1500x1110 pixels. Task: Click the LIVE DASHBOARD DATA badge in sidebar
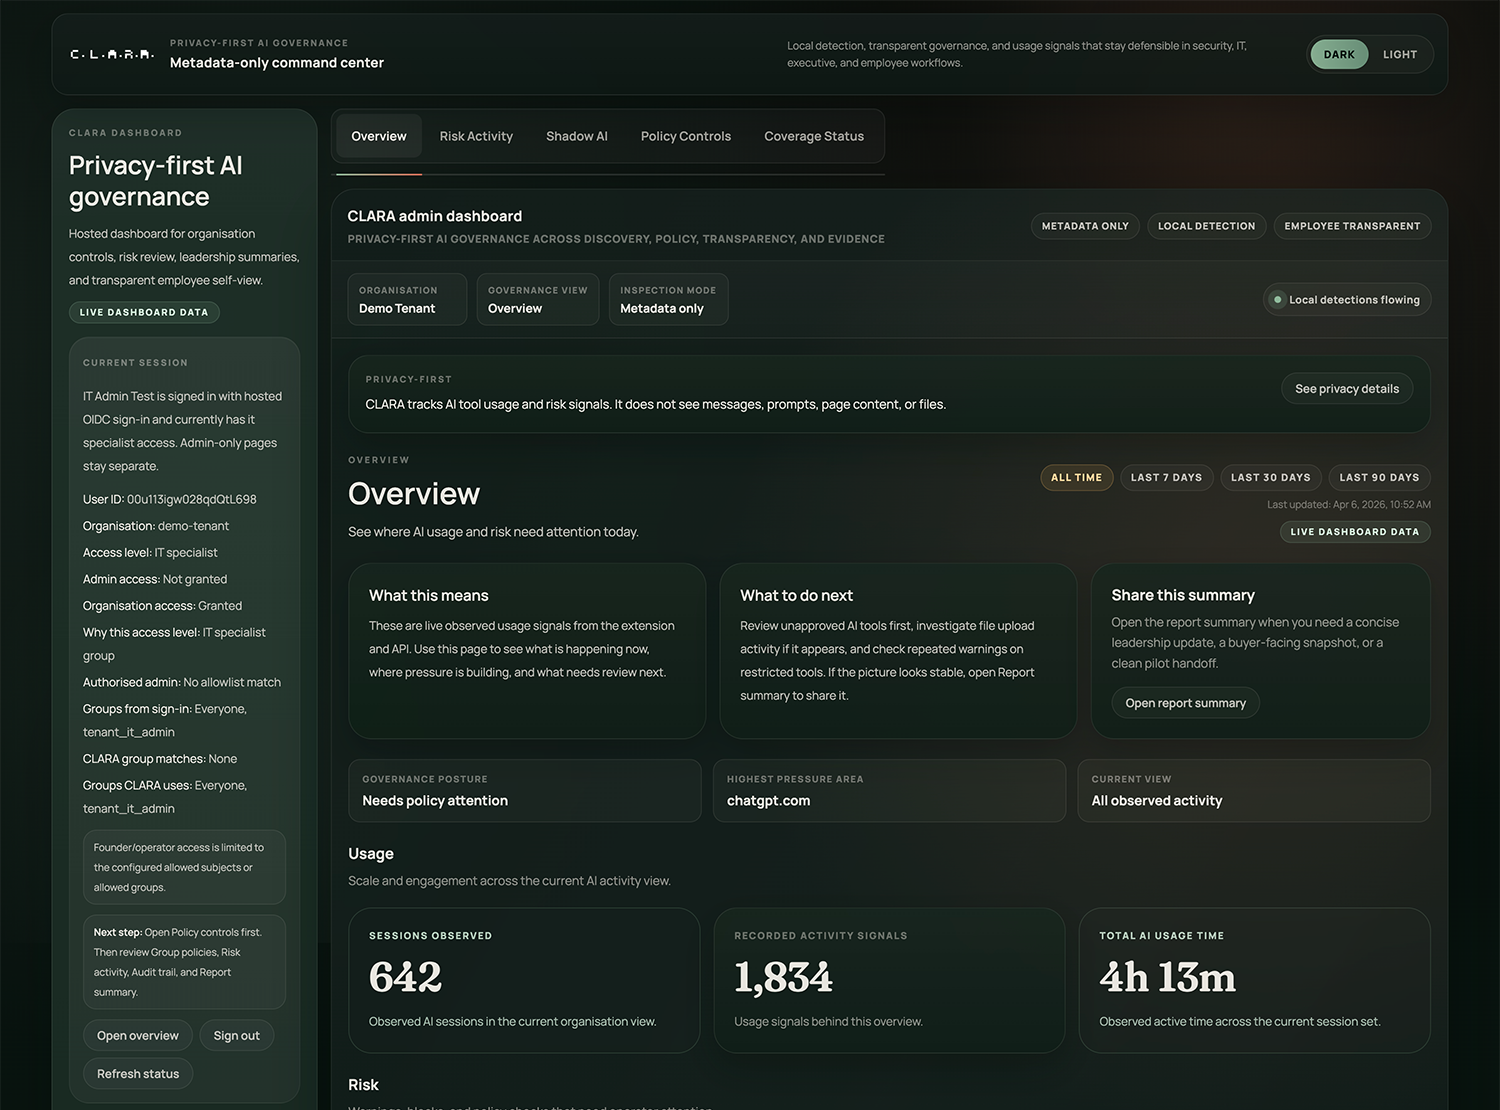click(144, 312)
